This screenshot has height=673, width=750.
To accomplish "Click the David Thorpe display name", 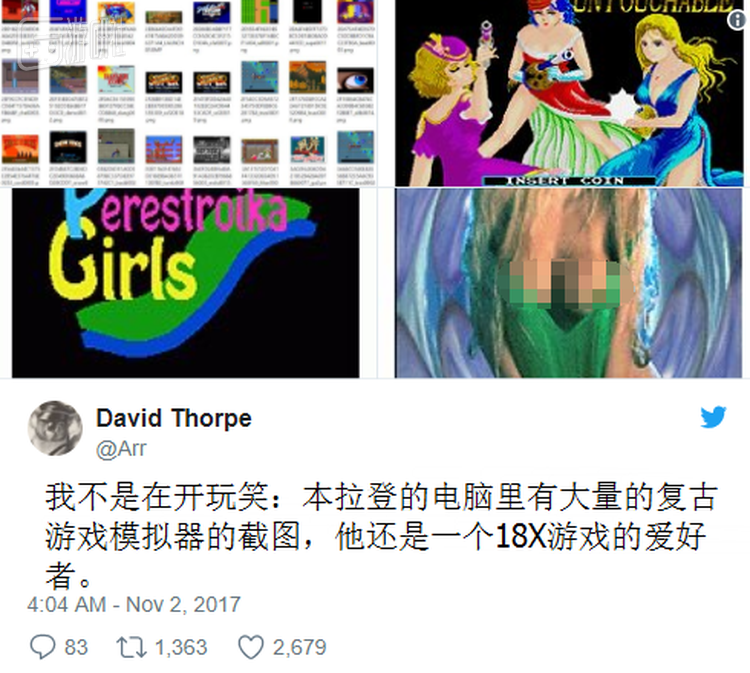I will coord(174,419).
